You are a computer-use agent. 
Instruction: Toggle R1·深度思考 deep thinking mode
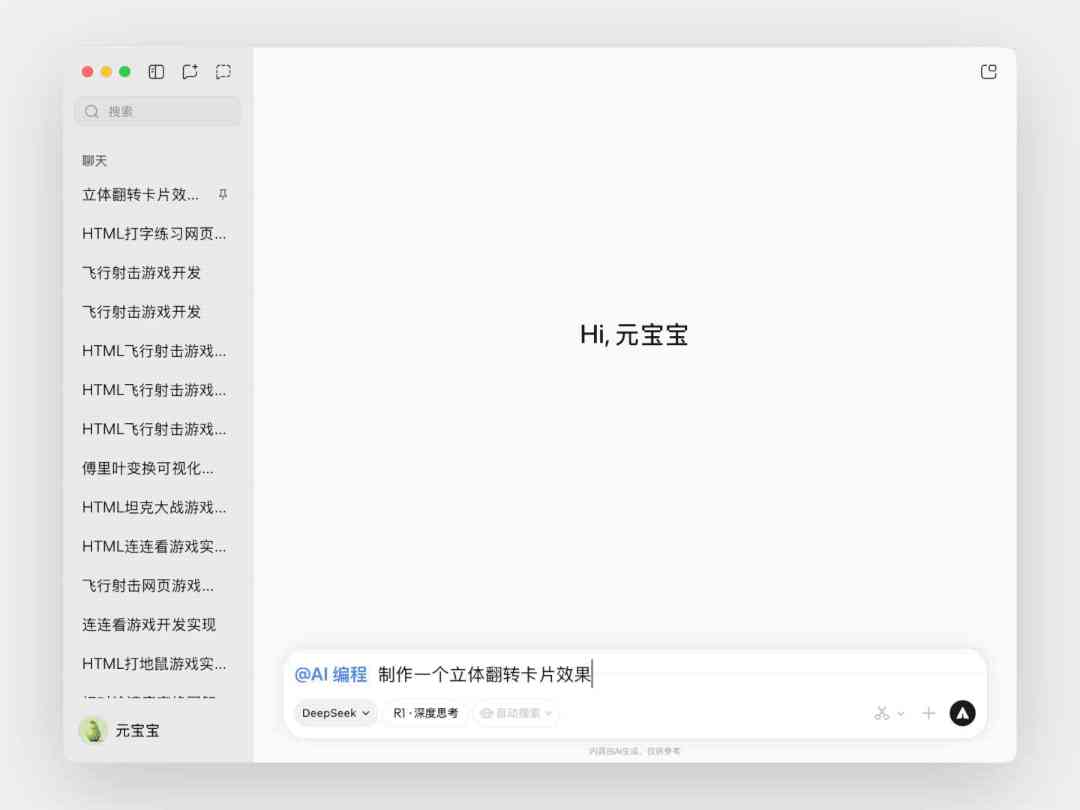click(x=425, y=713)
